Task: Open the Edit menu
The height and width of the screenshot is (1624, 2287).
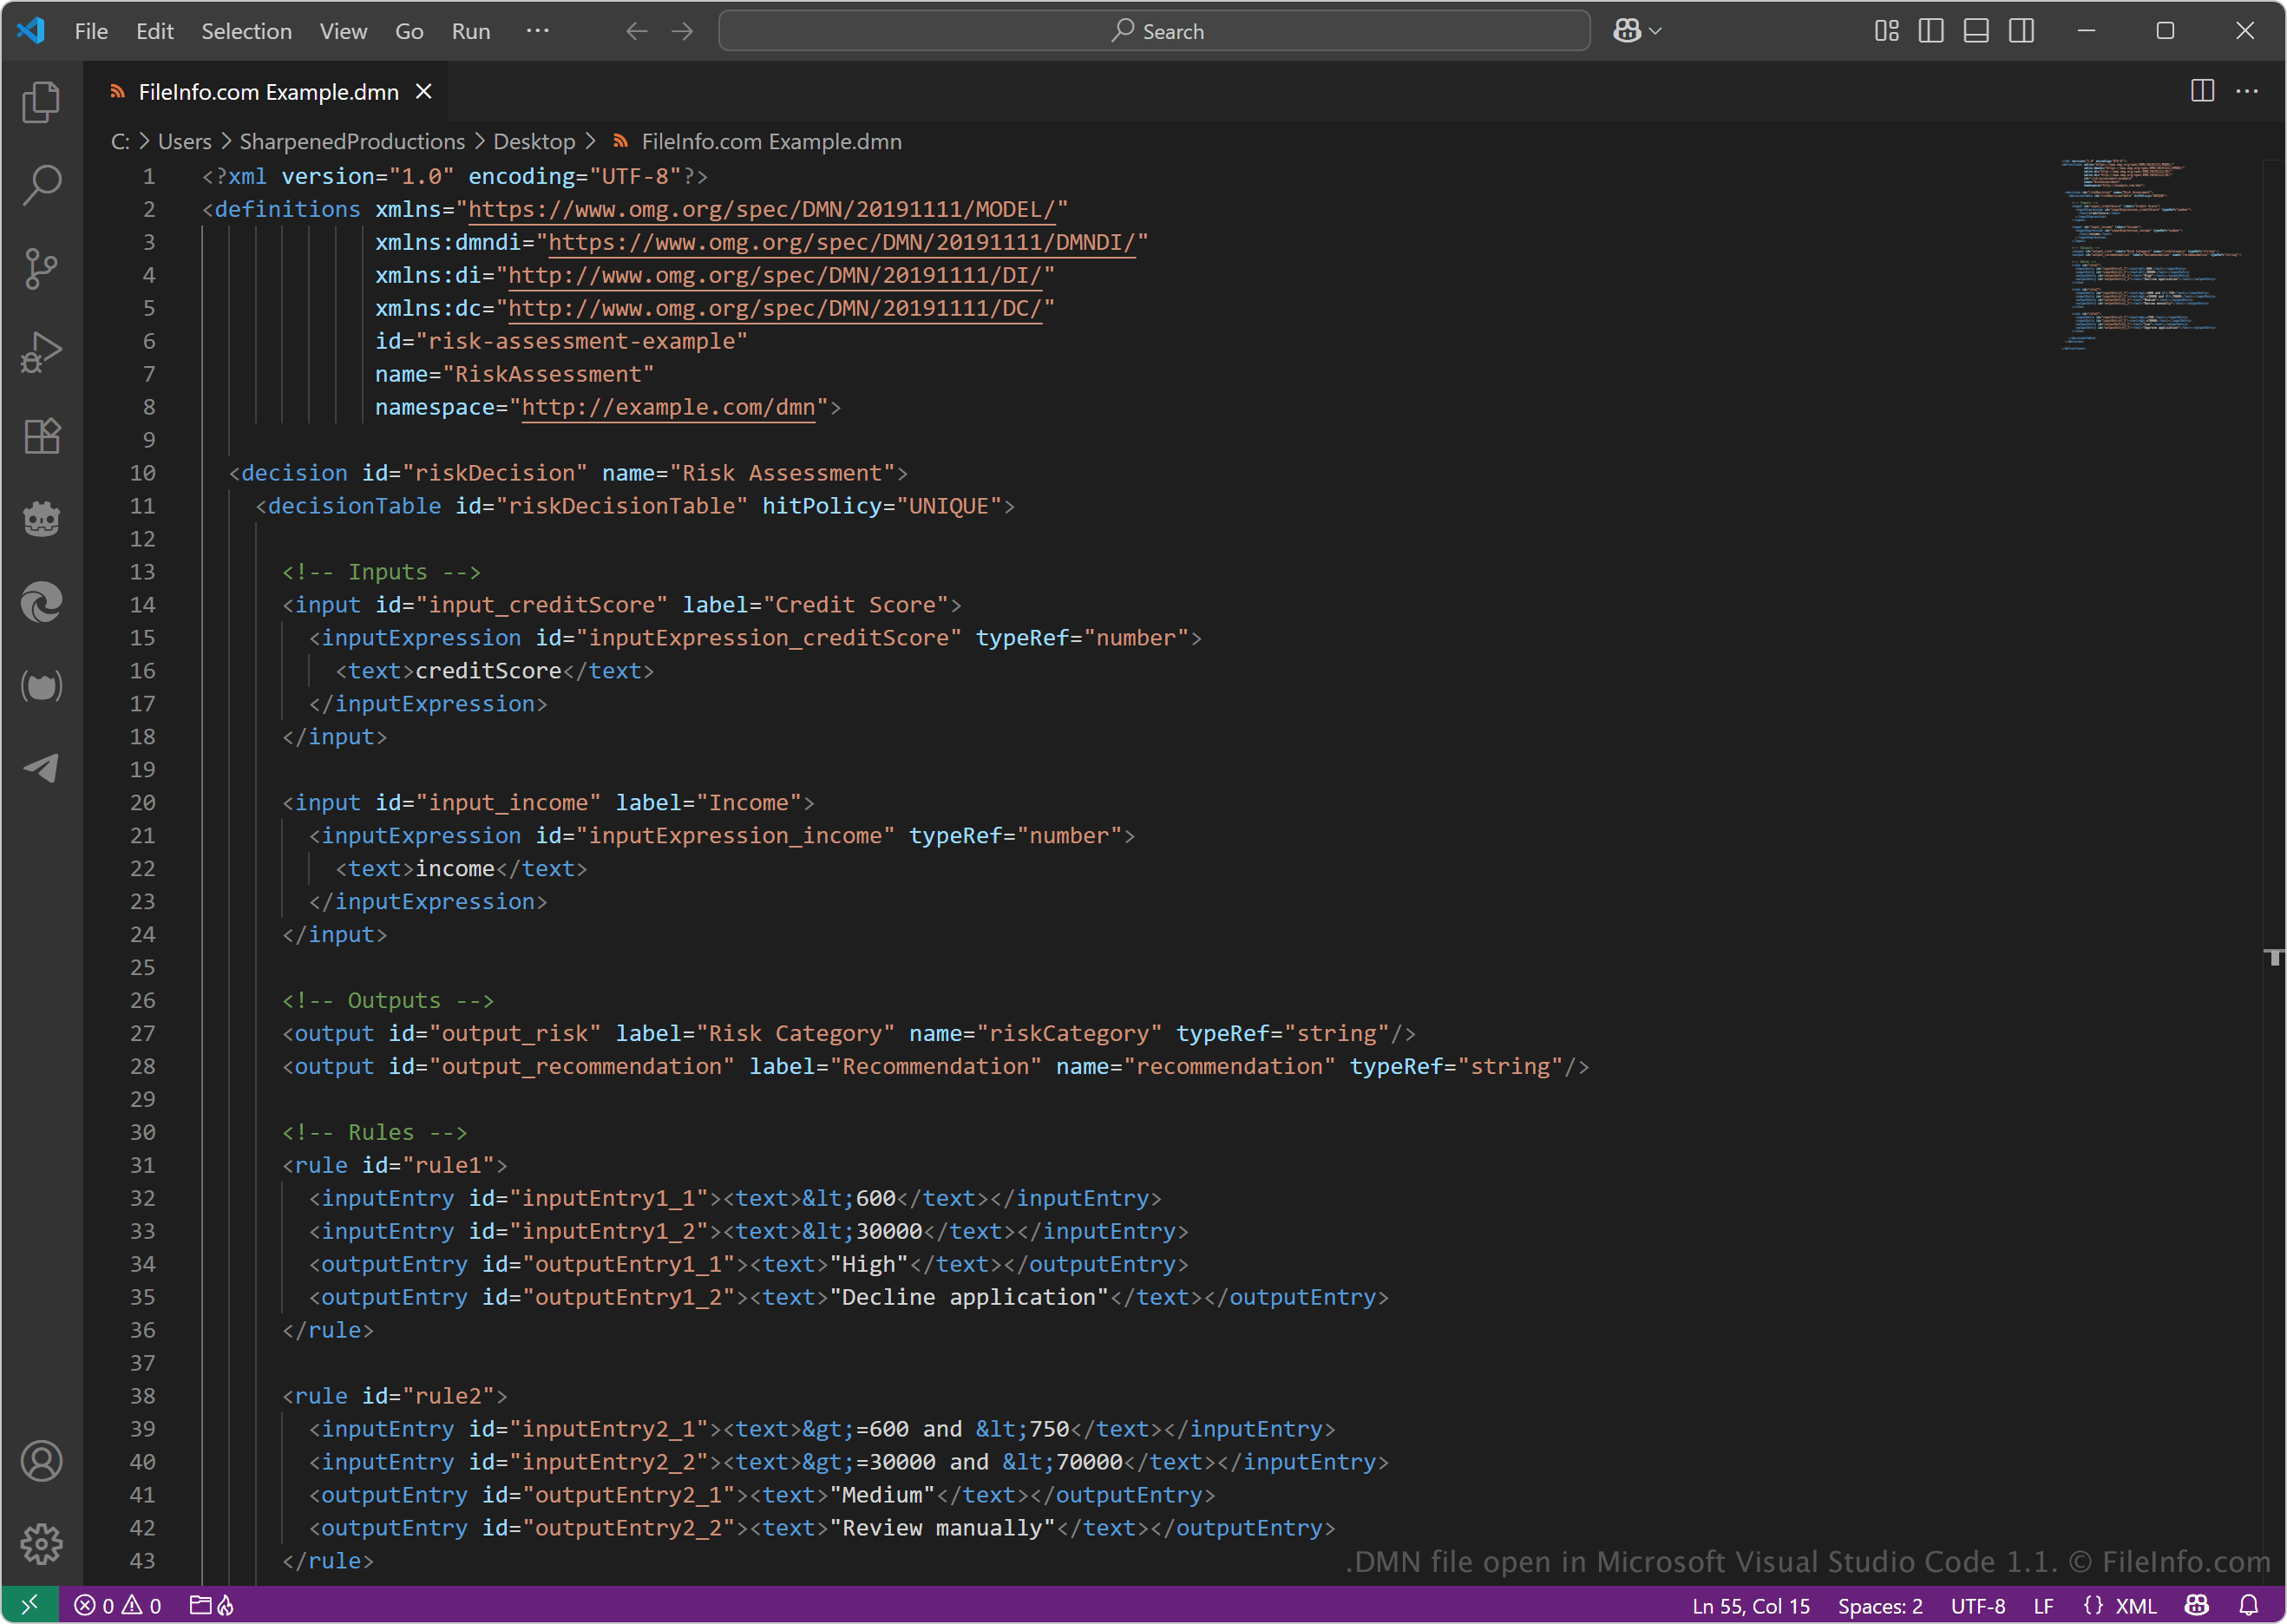Action: pos(155,31)
